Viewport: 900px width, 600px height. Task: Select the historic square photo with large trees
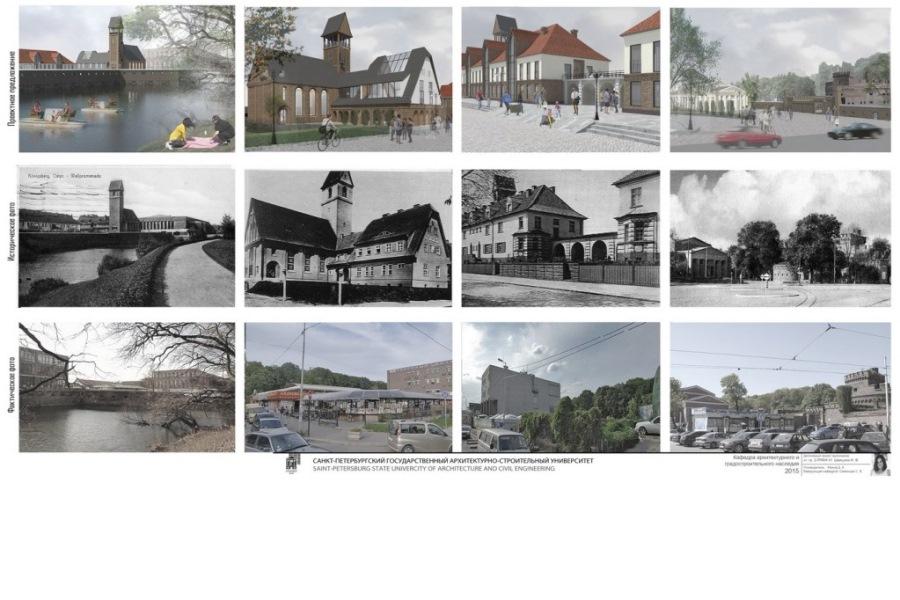tap(780, 238)
